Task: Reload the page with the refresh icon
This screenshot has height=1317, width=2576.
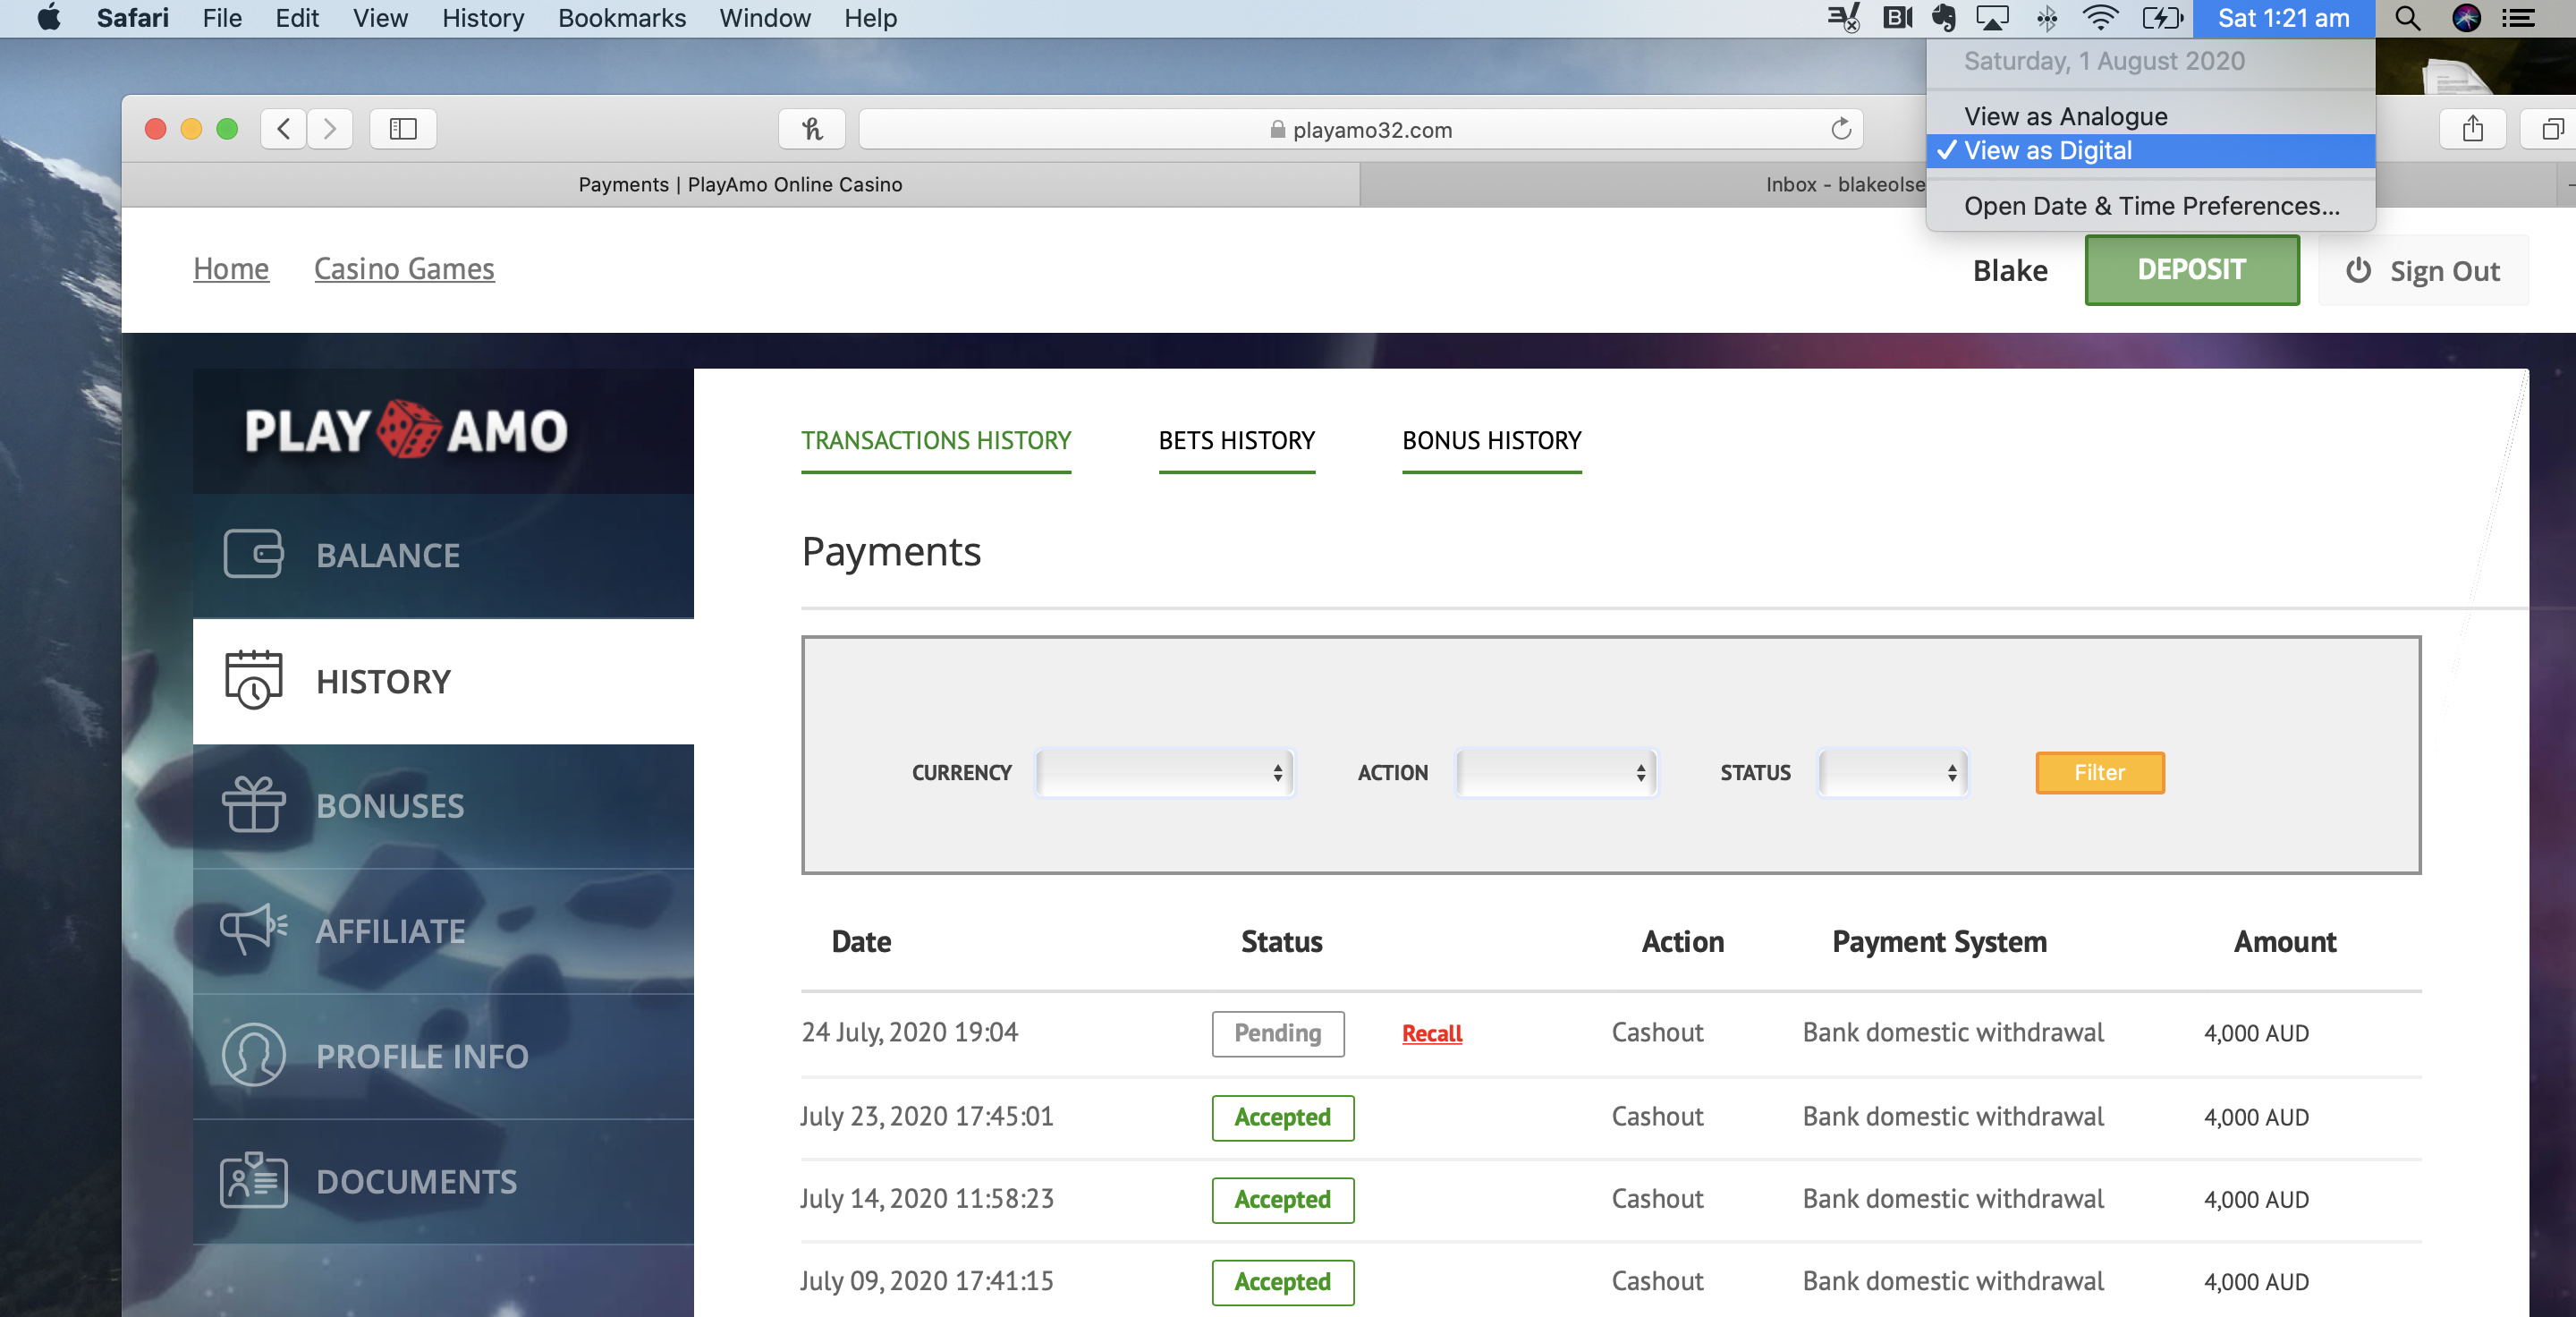Action: click(x=1840, y=129)
